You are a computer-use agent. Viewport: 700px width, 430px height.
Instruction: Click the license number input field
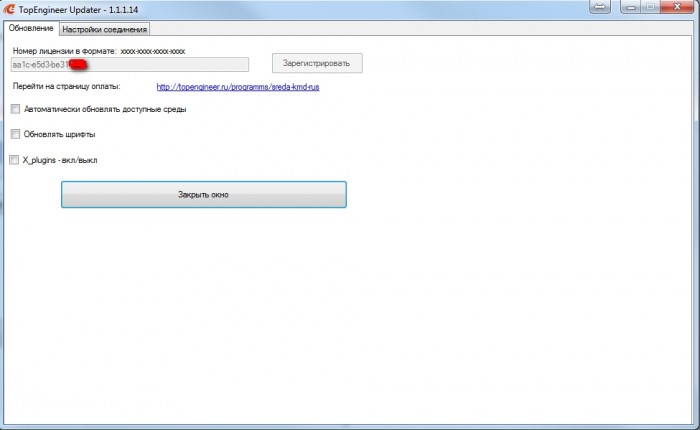click(129, 64)
